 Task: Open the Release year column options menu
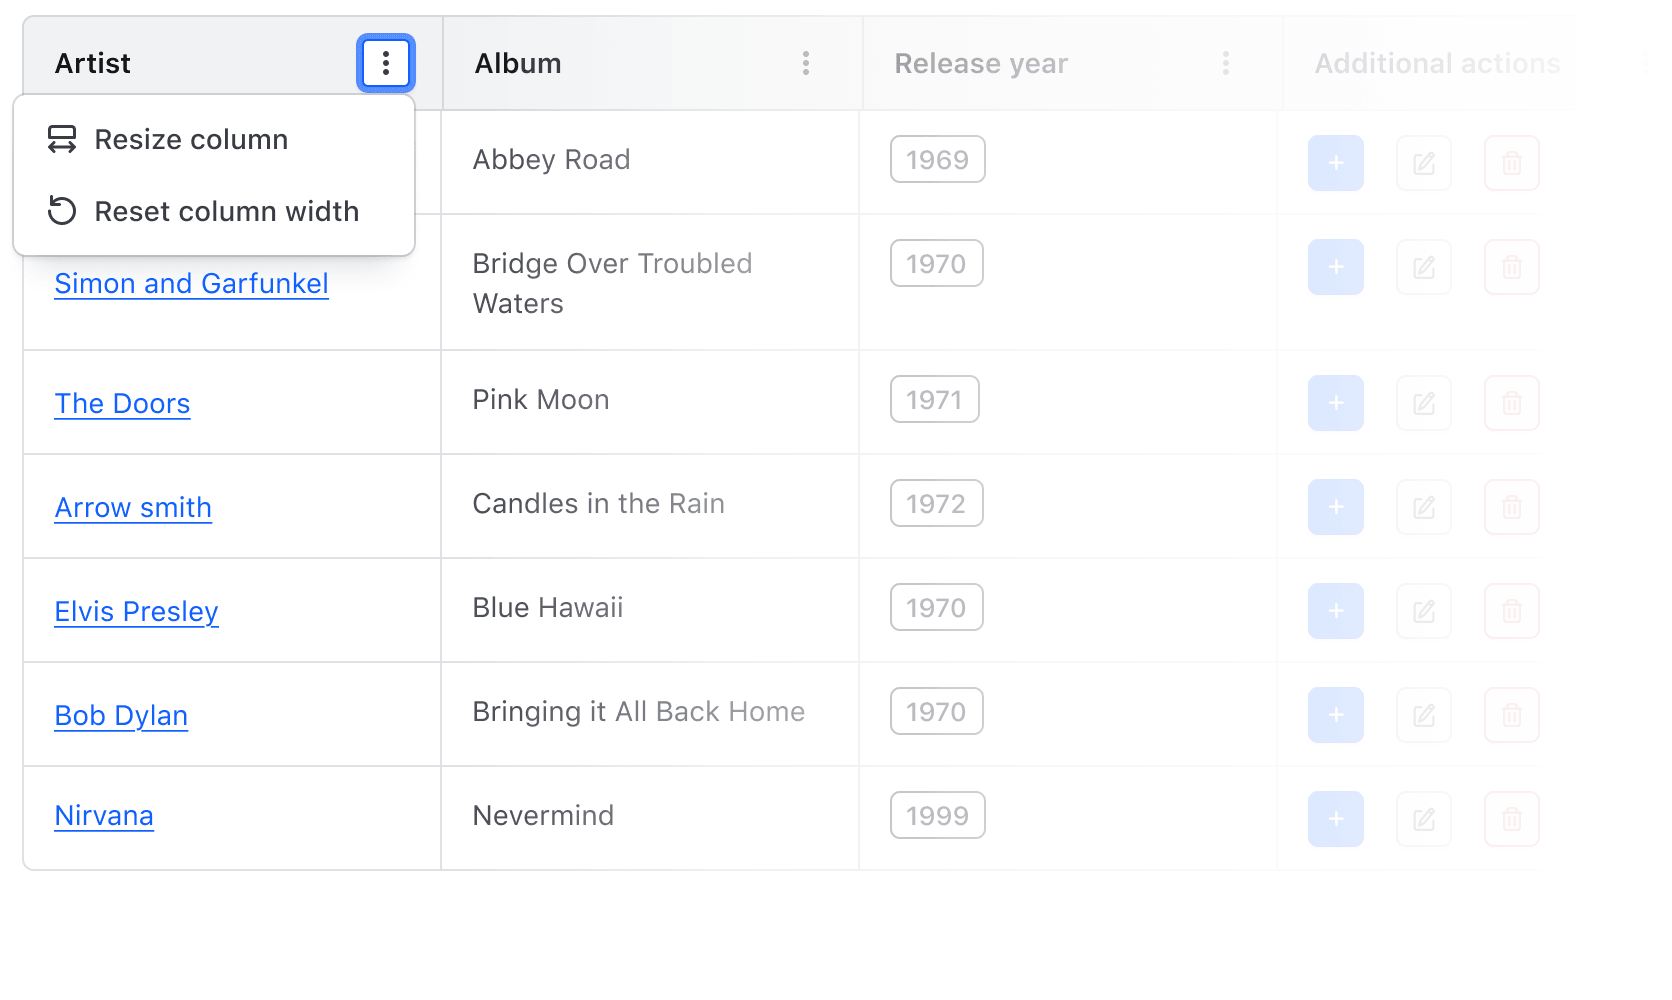tap(1225, 64)
